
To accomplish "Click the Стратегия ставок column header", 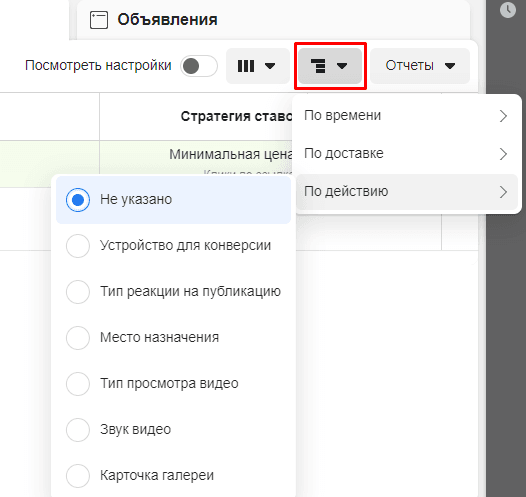I will point(236,116).
